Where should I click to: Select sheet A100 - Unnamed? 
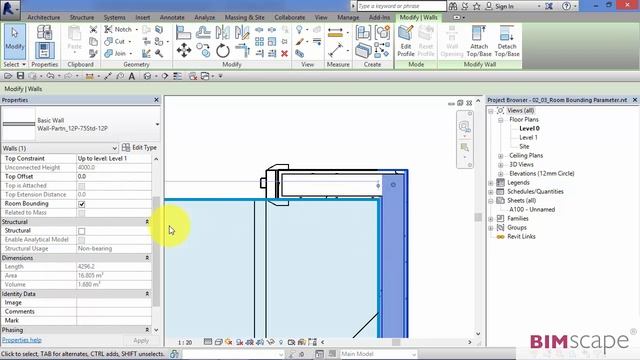pos(532,210)
